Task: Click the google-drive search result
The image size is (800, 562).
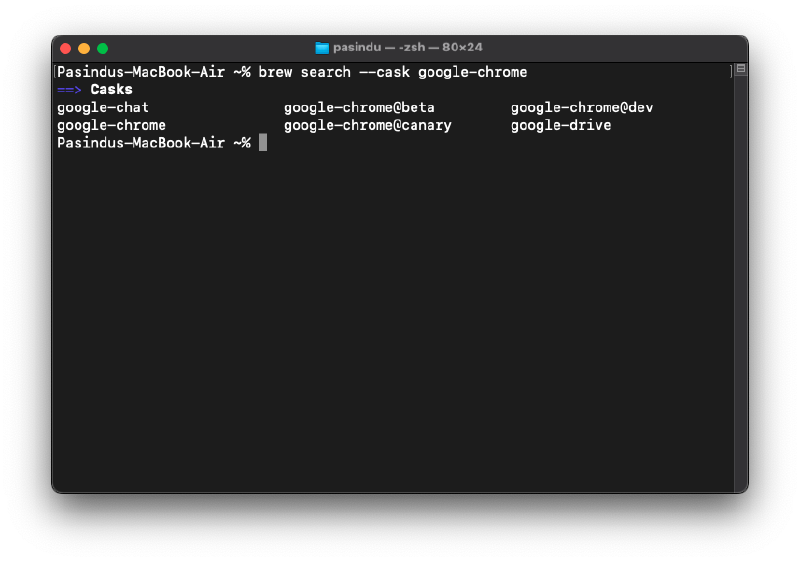Action: [x=561, y=125]
